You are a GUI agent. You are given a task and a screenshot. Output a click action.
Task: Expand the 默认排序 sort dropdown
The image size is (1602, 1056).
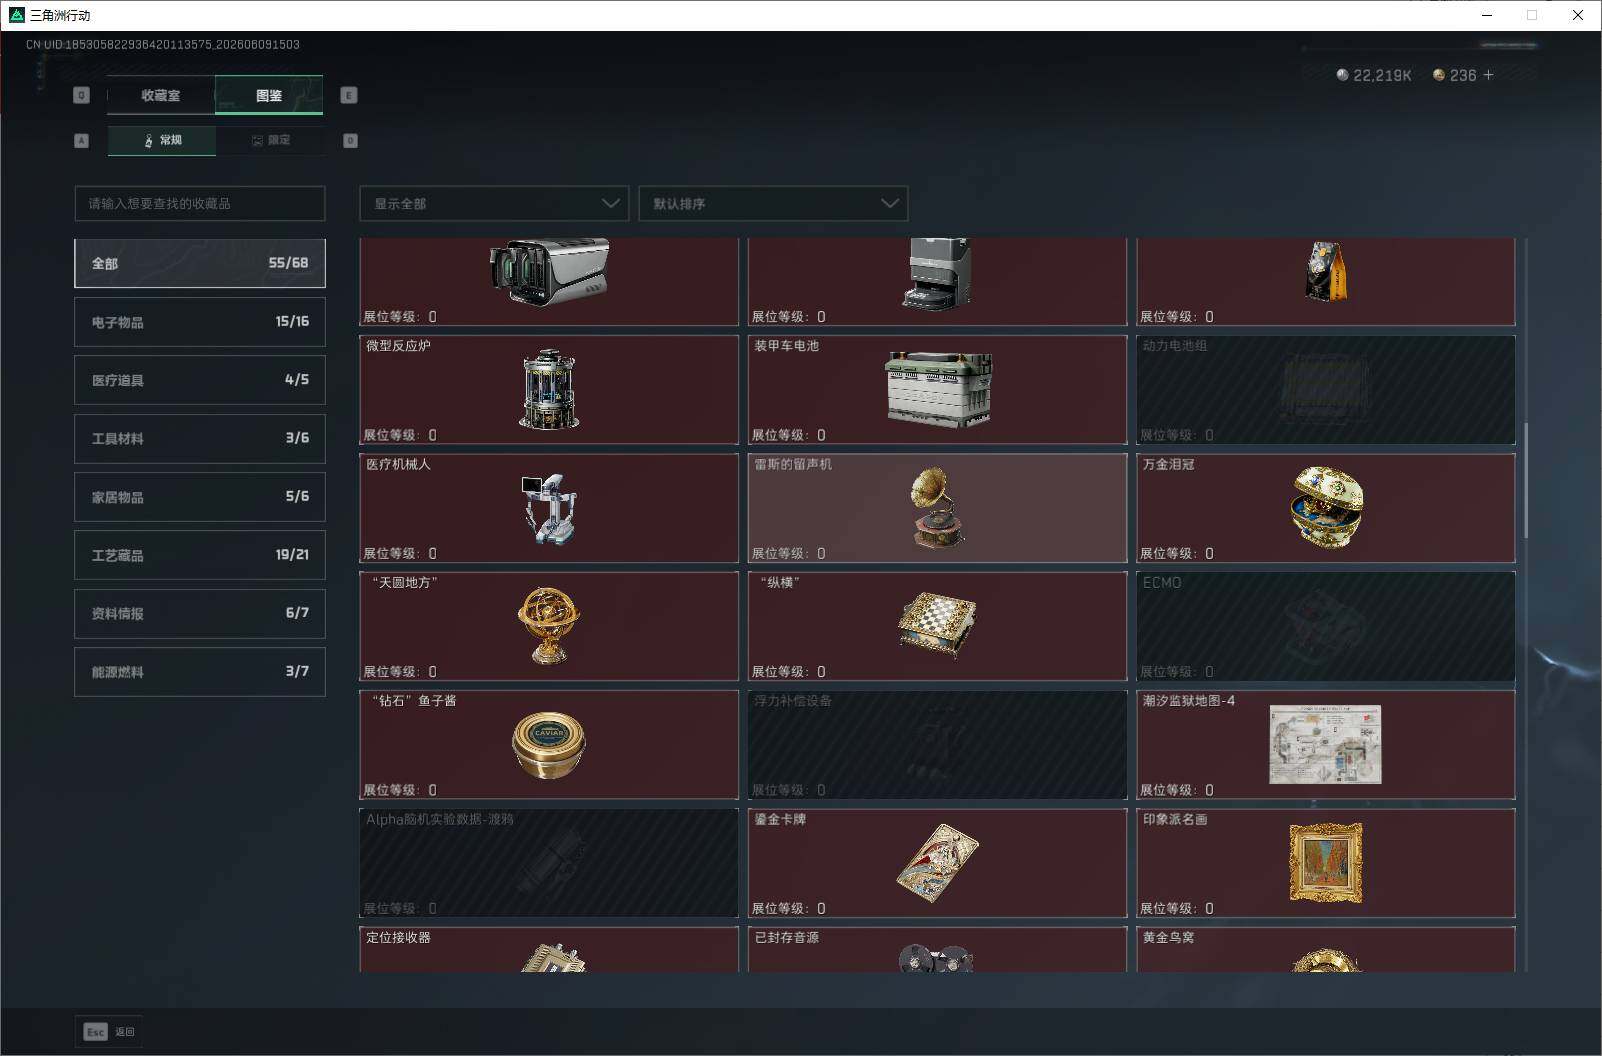coord(773,203)
